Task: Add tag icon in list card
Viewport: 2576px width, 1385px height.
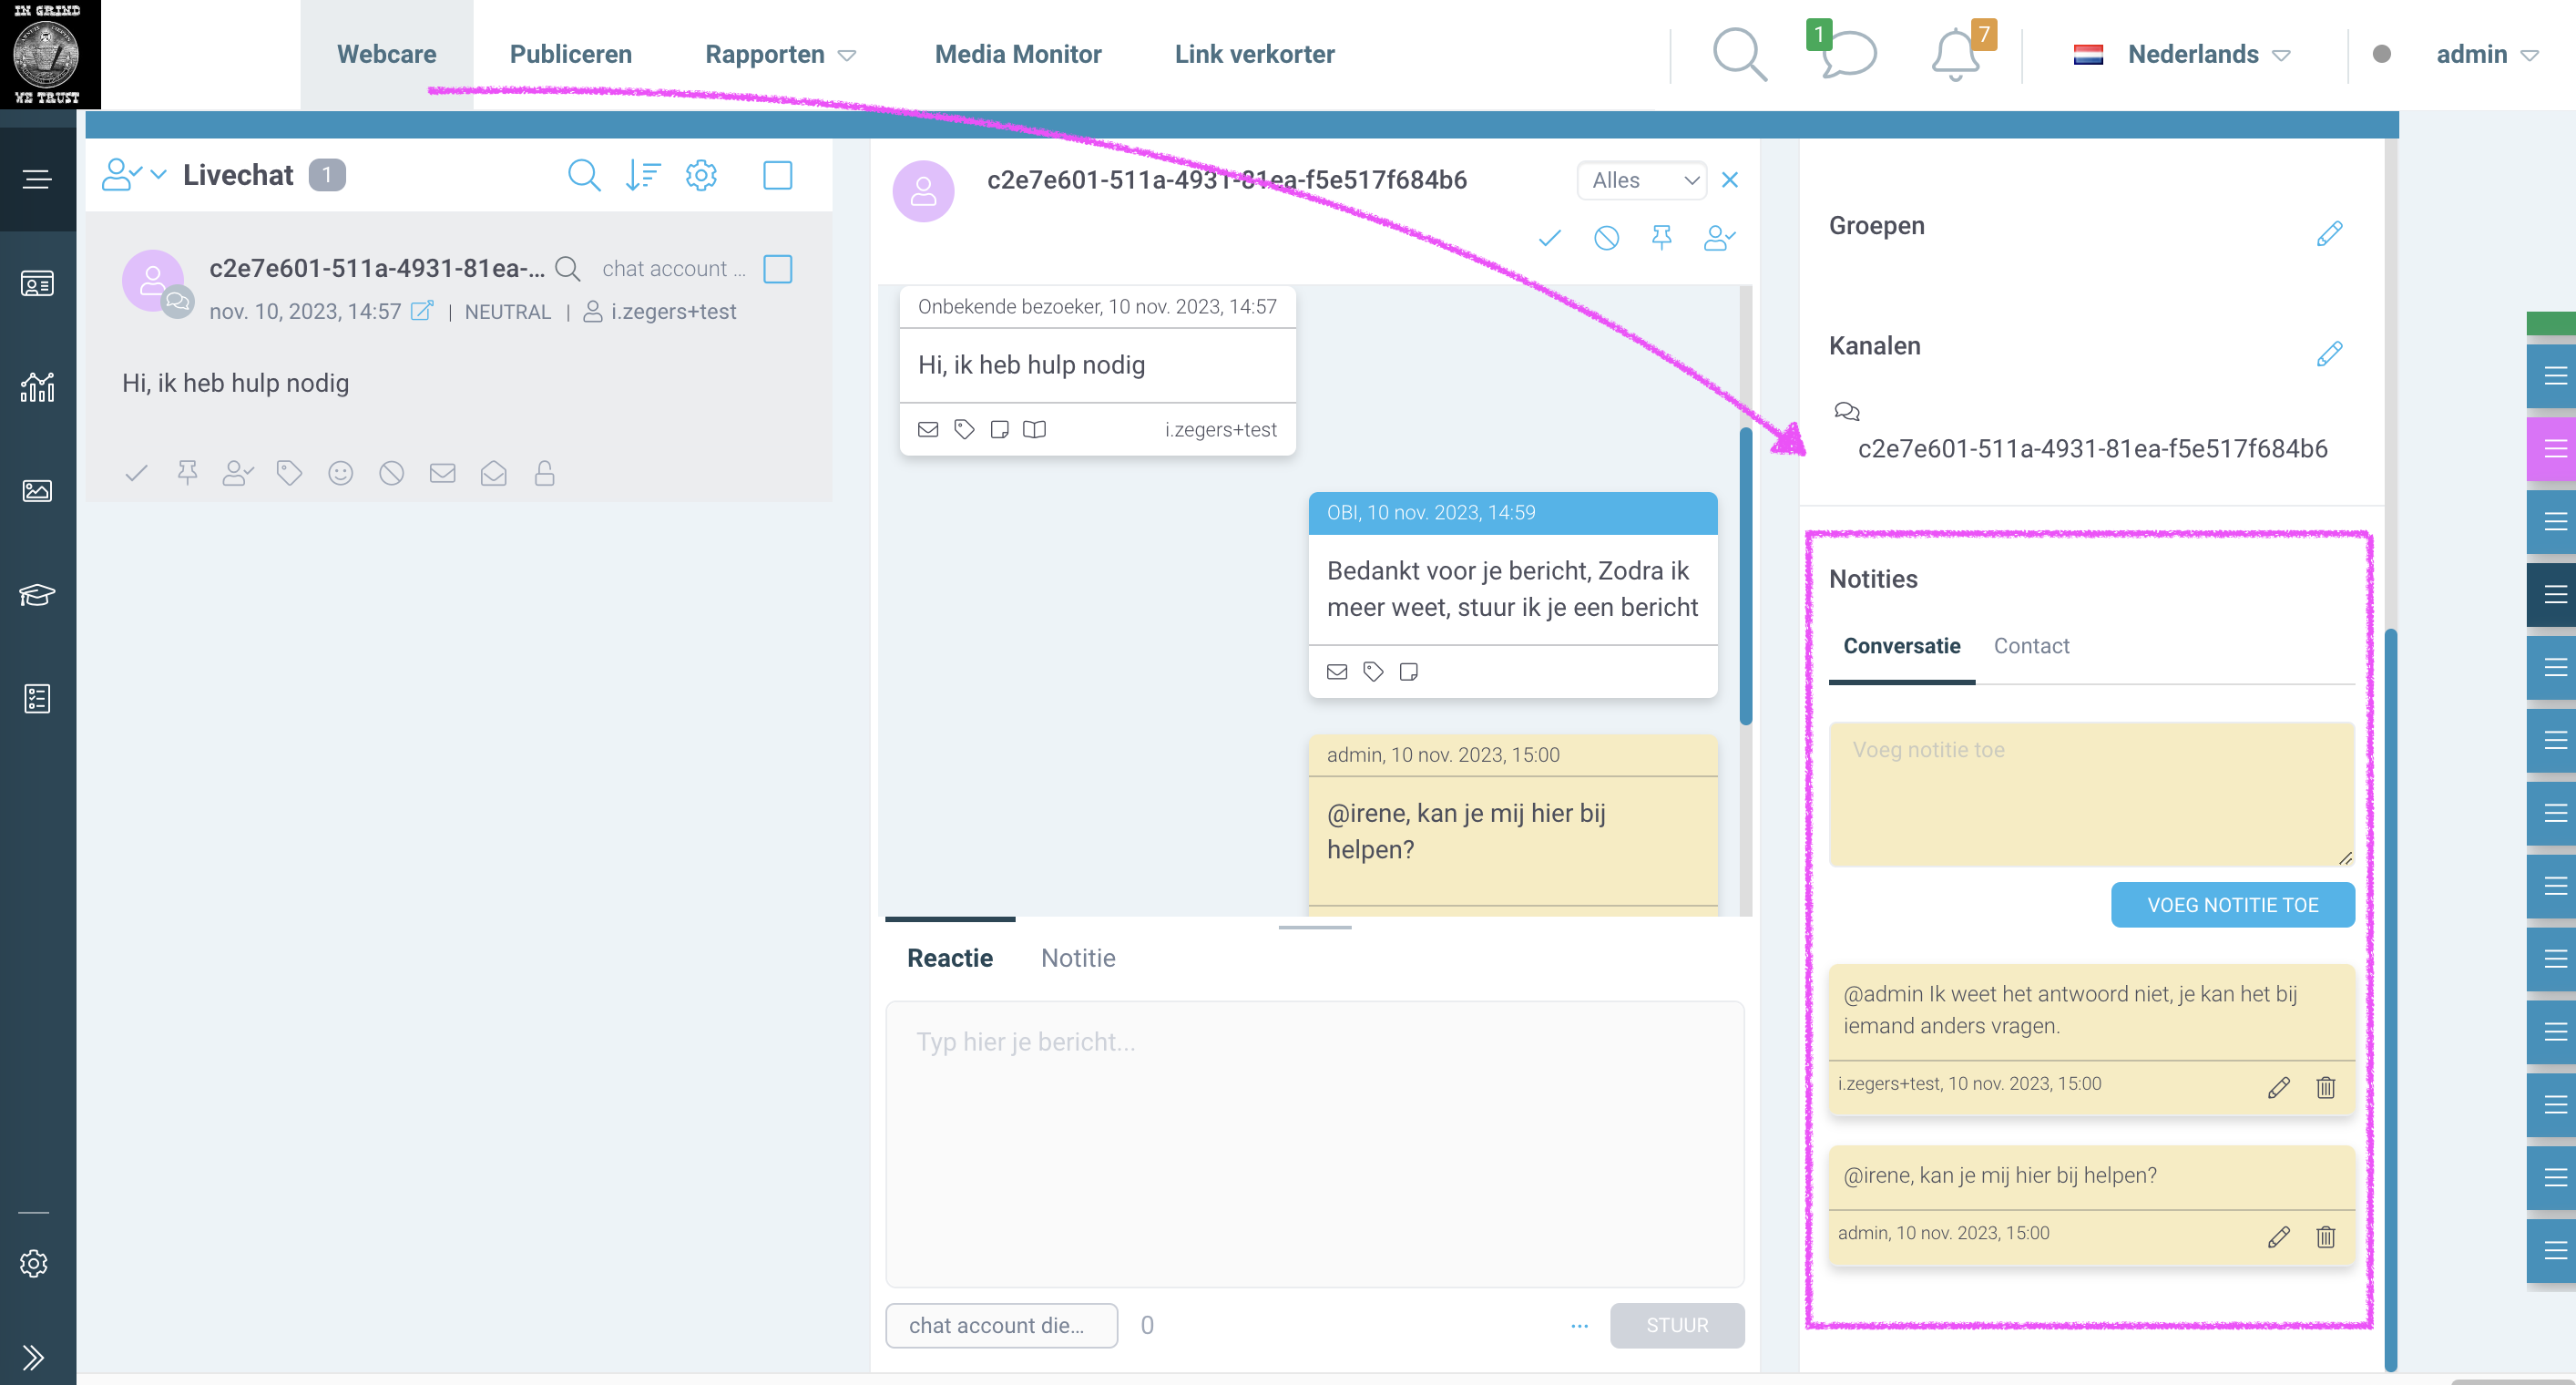Action: (289, 473)
